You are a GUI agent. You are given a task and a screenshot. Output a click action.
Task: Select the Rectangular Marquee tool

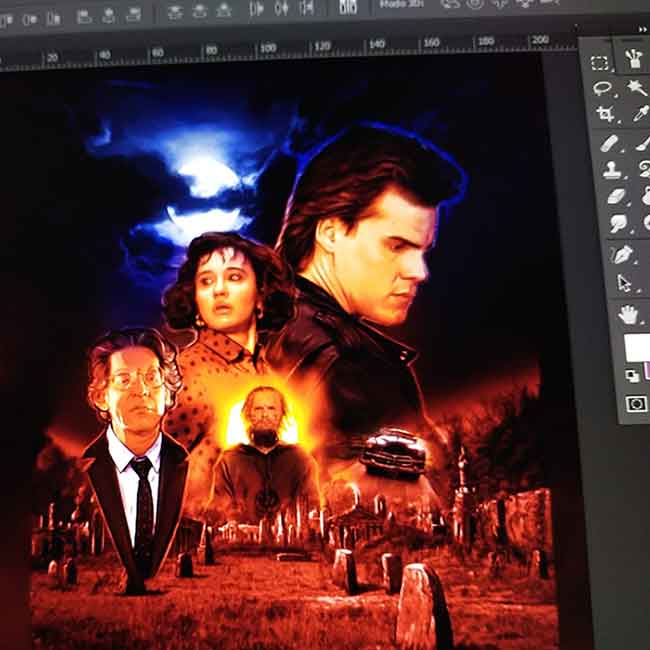coord(599,63)
